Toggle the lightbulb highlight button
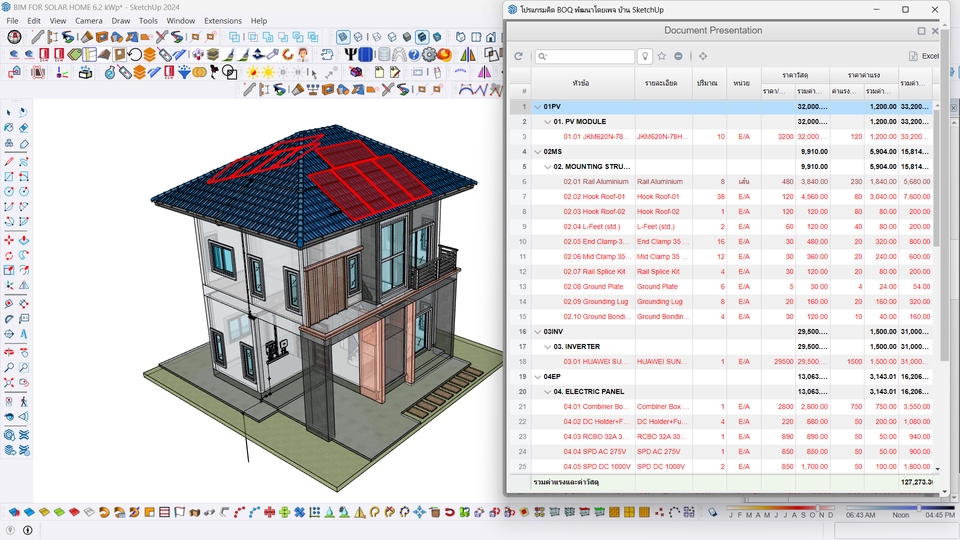Image resolution: width=960 pixels, height=540 pixels. [x=645, y=56]
